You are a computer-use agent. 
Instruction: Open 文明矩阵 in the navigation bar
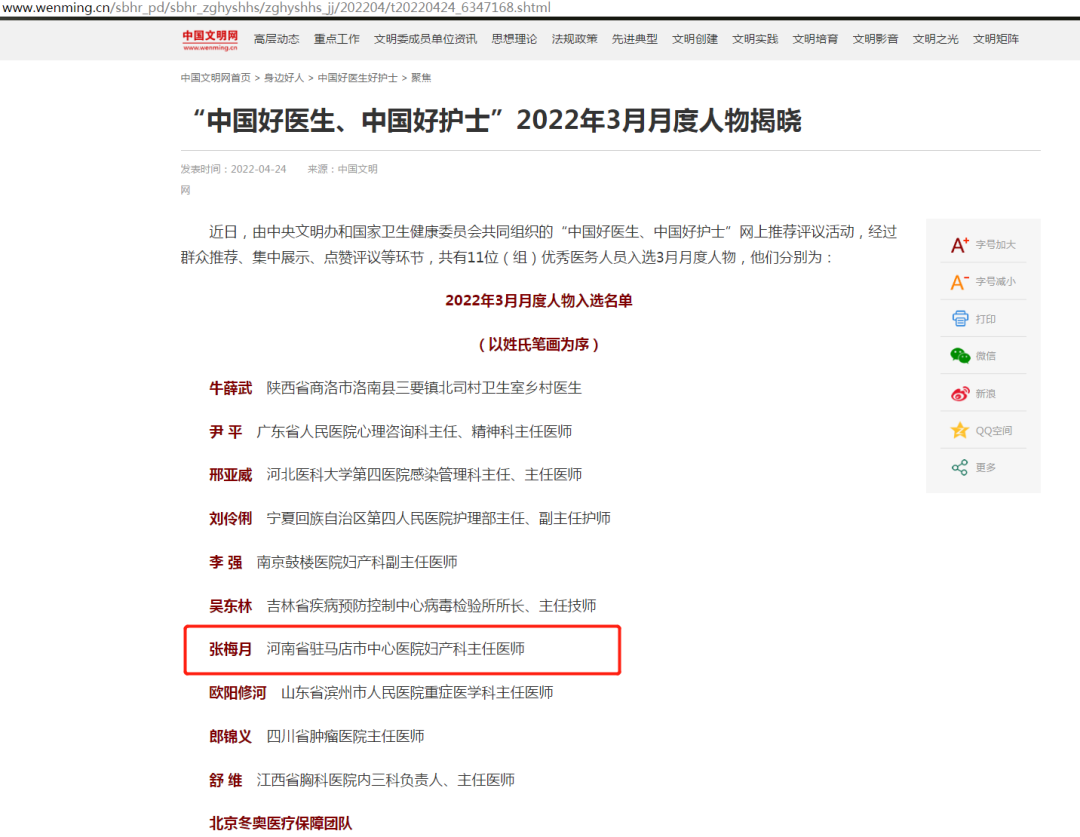(996, 39)
